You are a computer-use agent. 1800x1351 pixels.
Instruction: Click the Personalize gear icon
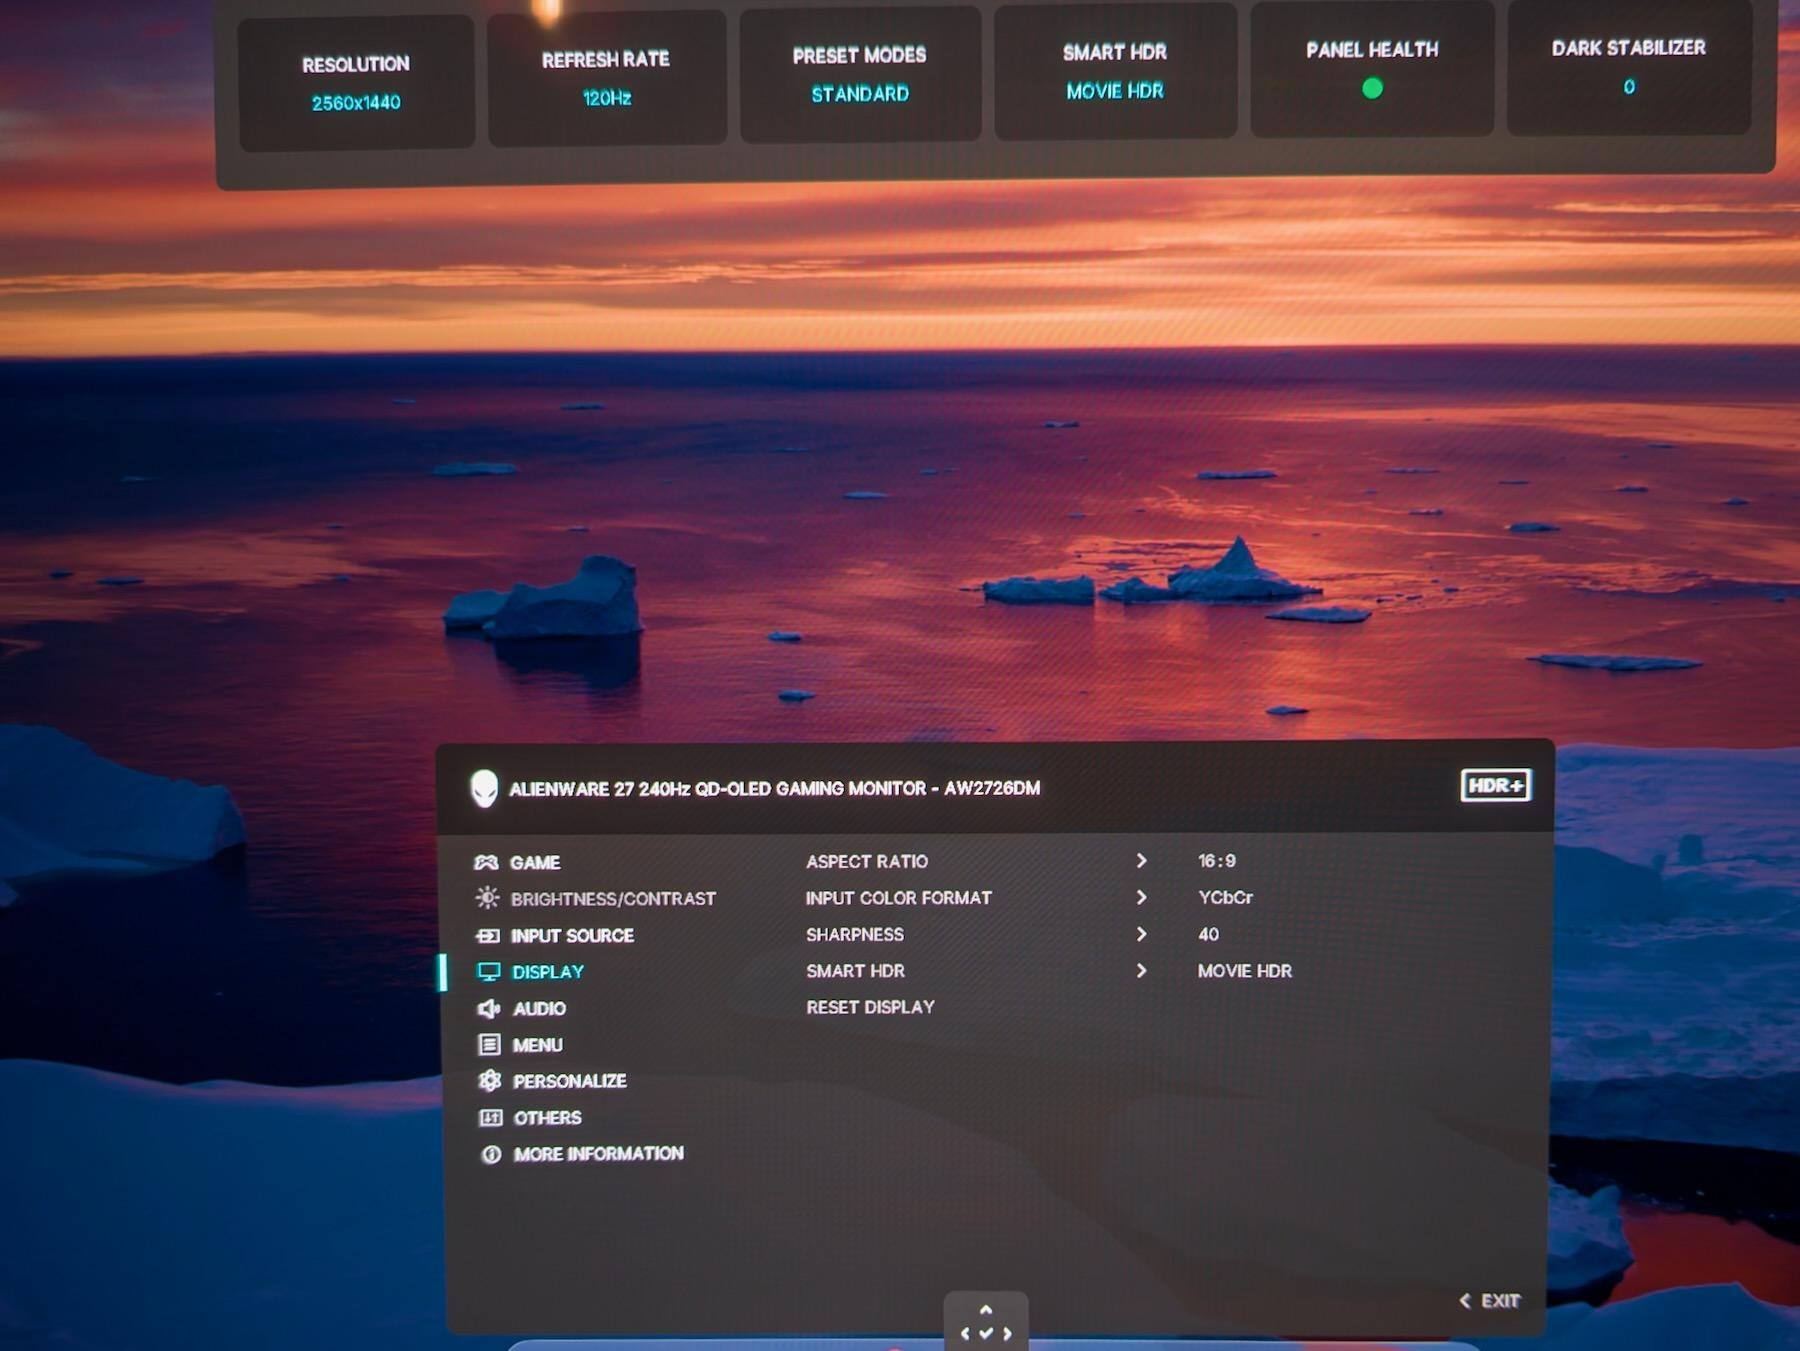tap(490, 1081)
